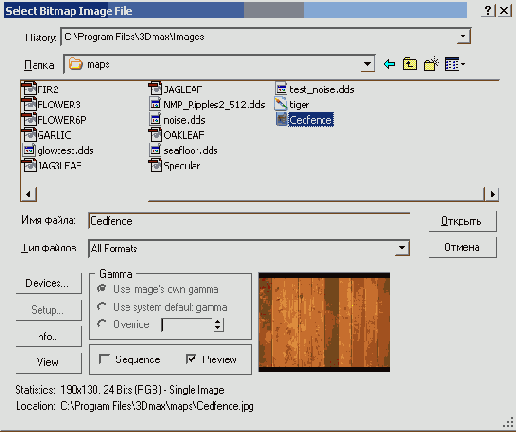Viewport: 516px width, 432px height.
Task: Open the view menu icon
Action: [x=455, y=64]
